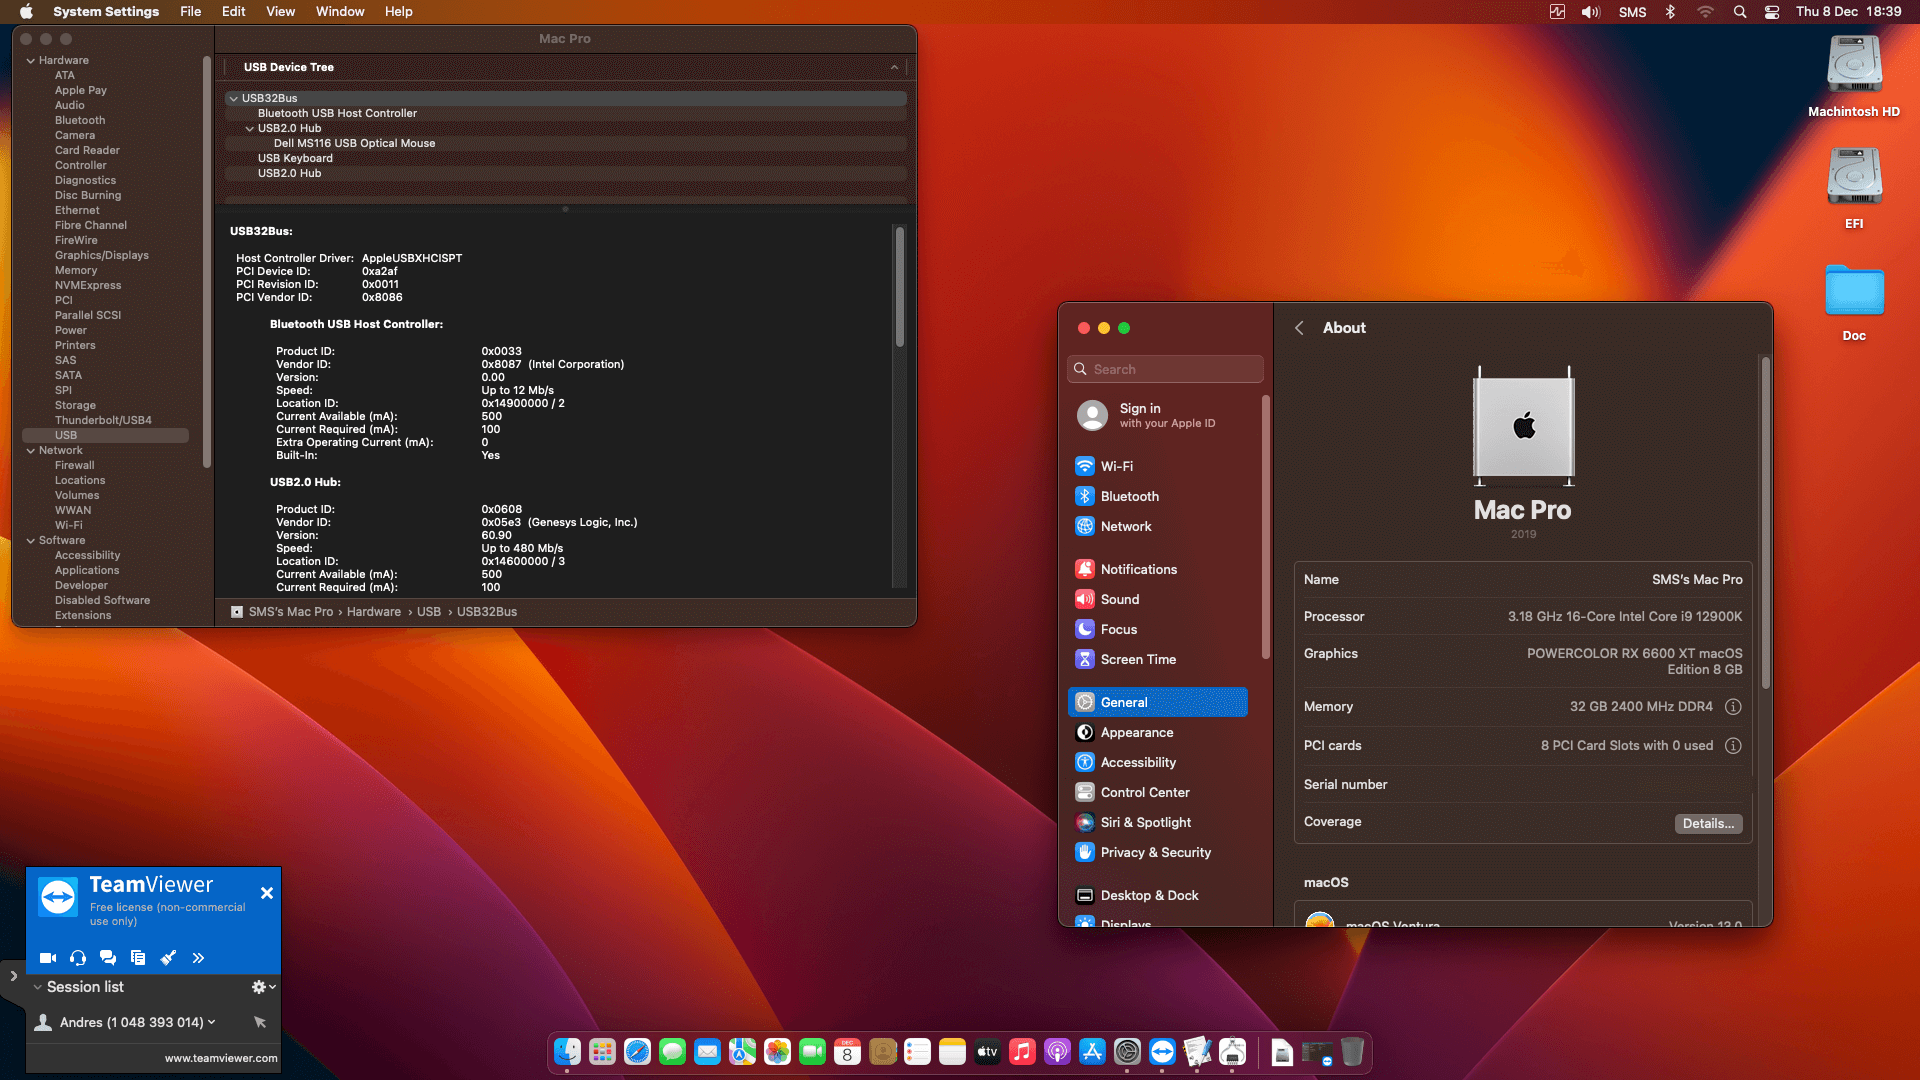Open Desktop & Dock settings
Viewport: 1920px width, 1080px height.
(x=1158, y=896)
